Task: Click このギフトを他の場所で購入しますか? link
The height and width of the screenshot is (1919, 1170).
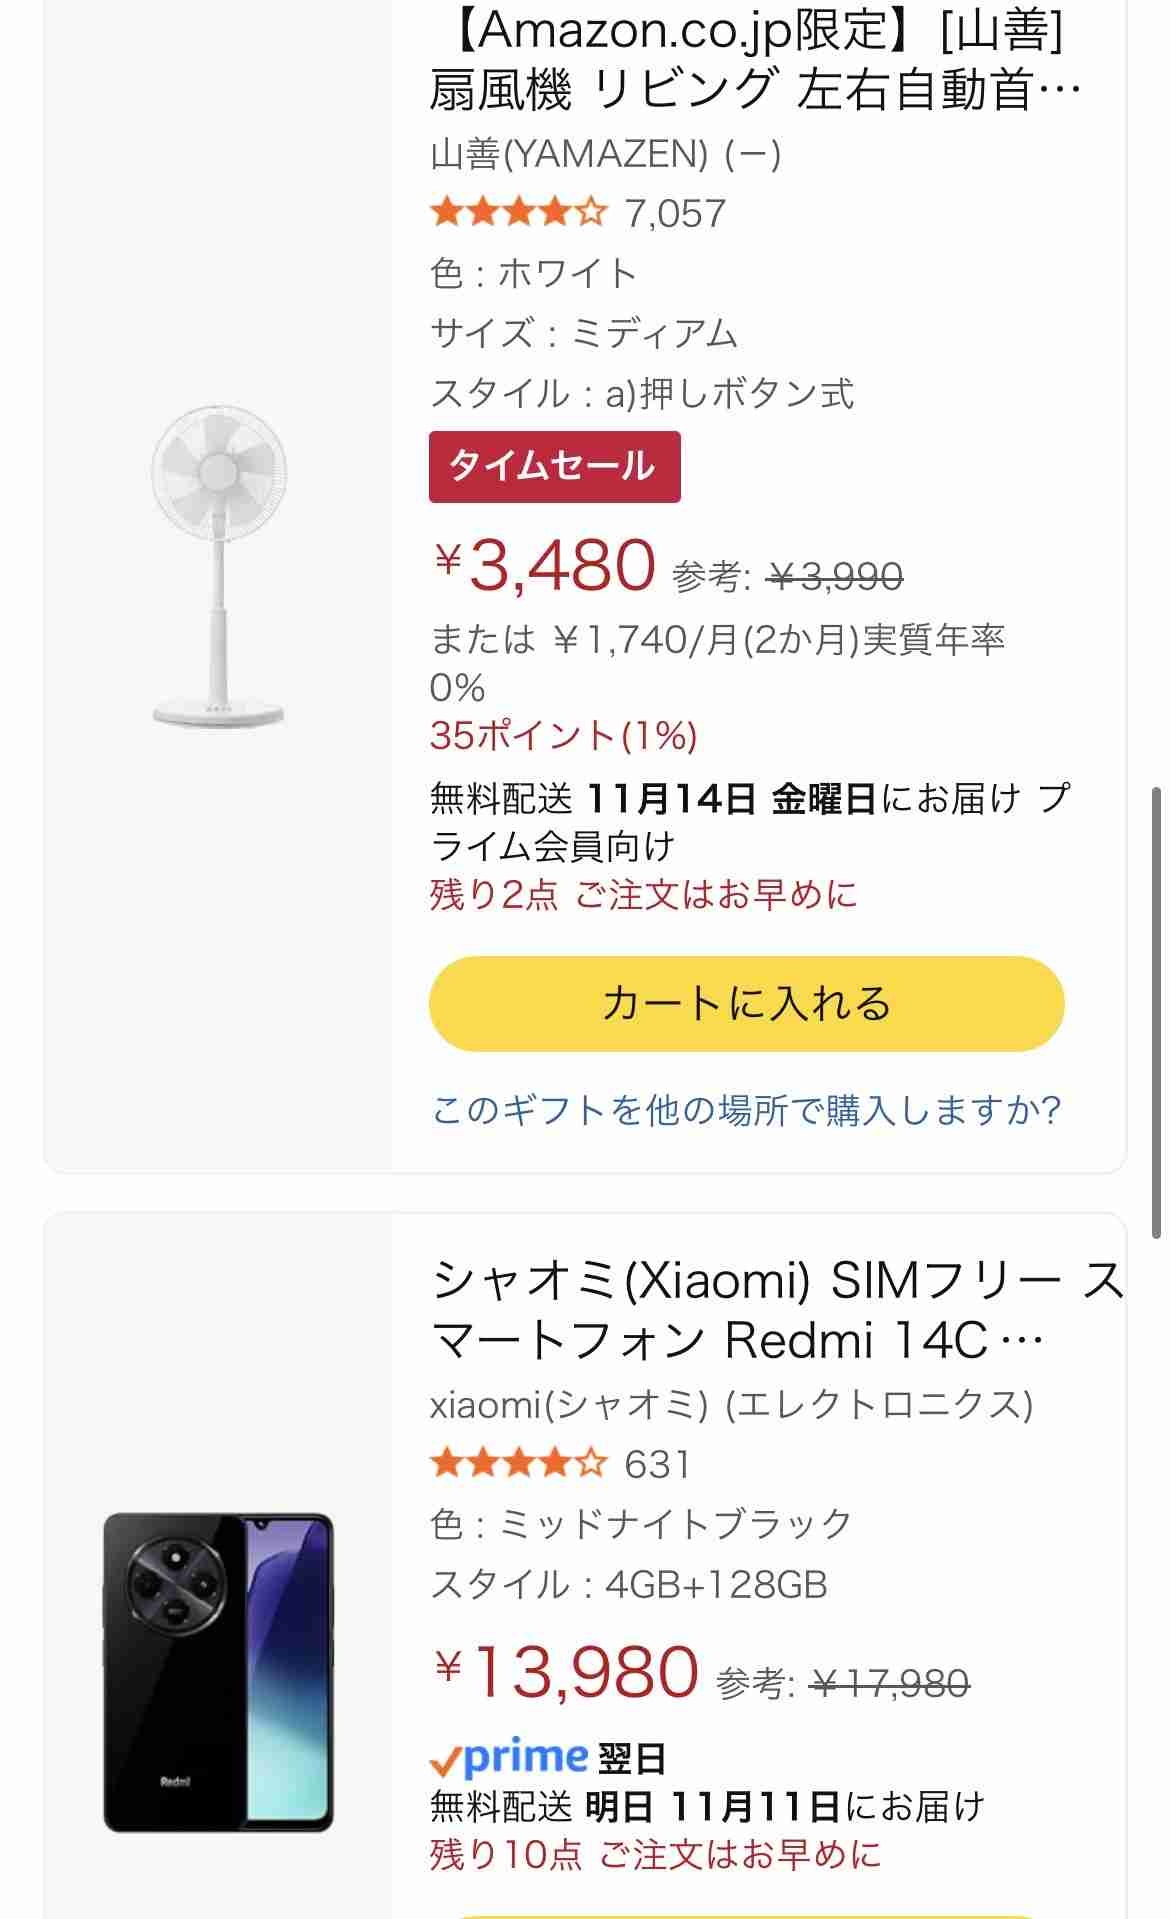Action: tap(746, 1110)
